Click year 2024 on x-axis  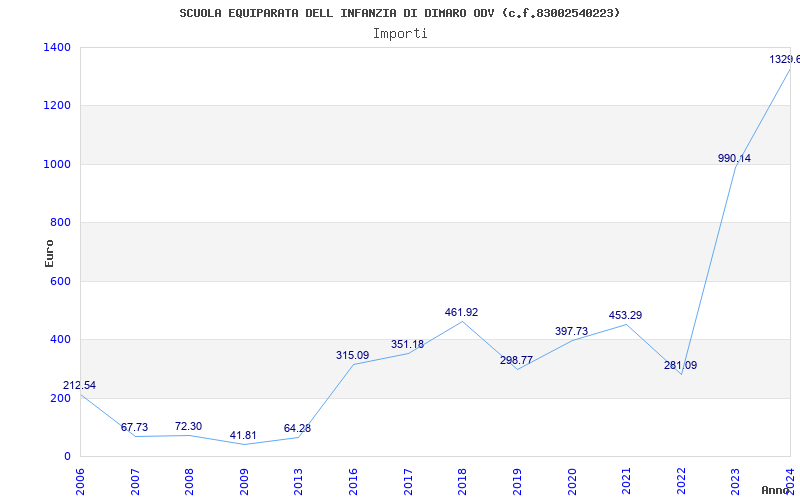[790, 482]
